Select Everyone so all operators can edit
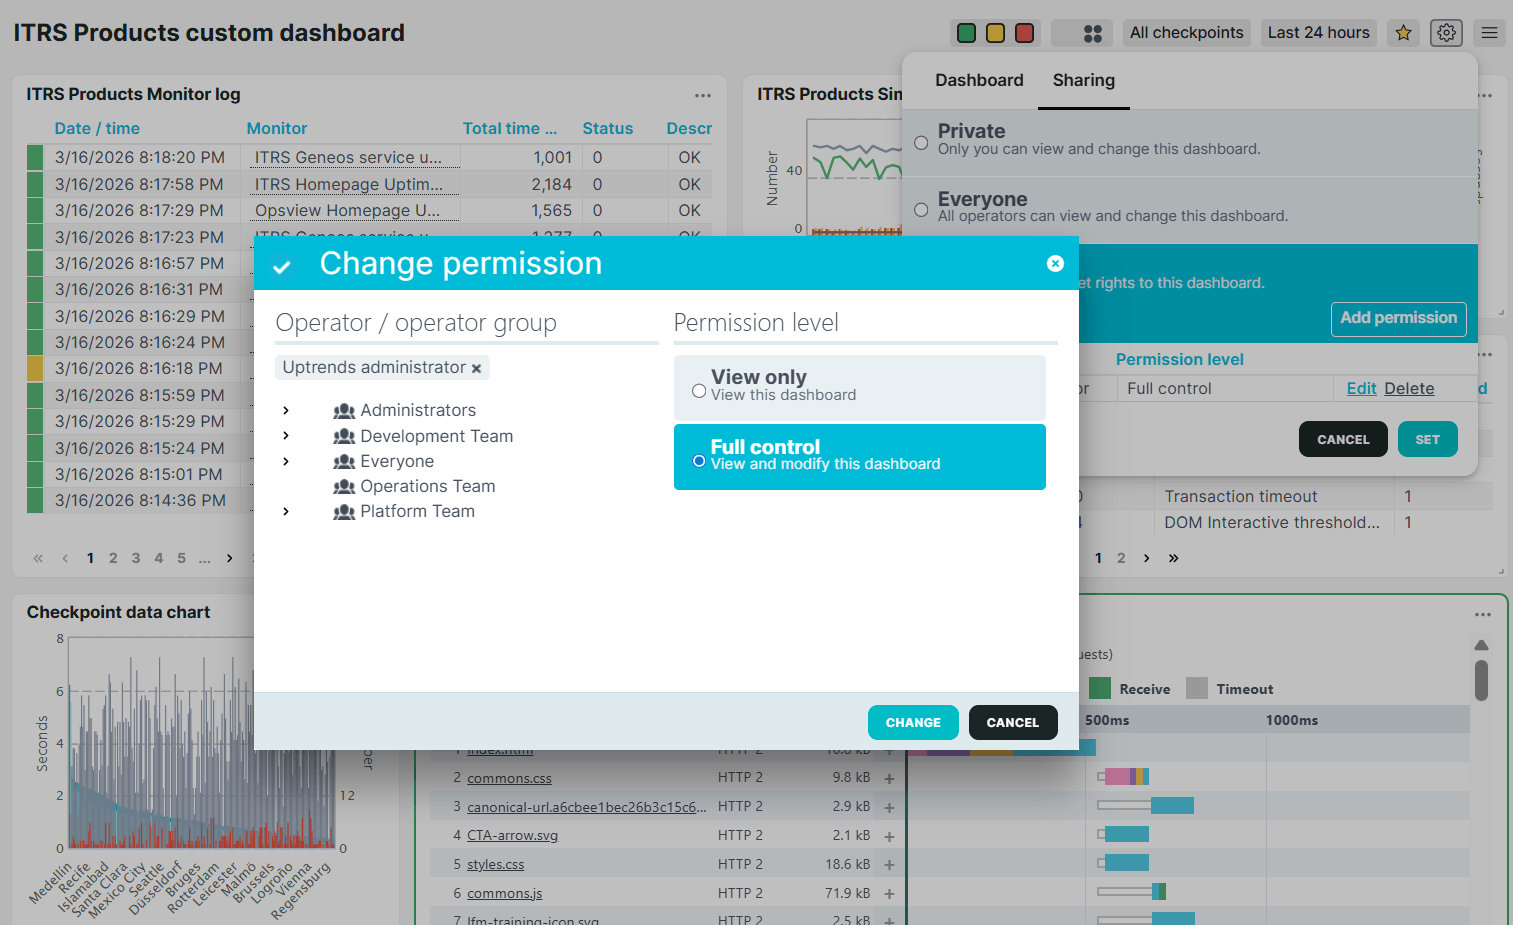 pyautogui.click(x=921, y=209)
